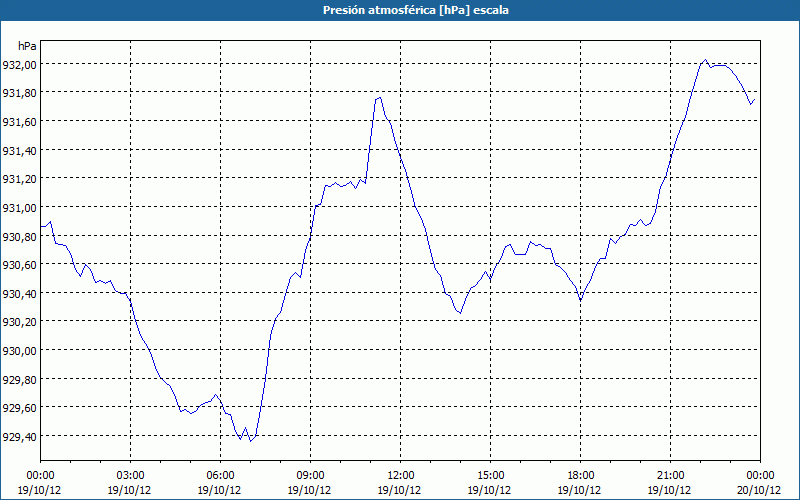Click the 06:00 time label

click(x=220, y=476)
